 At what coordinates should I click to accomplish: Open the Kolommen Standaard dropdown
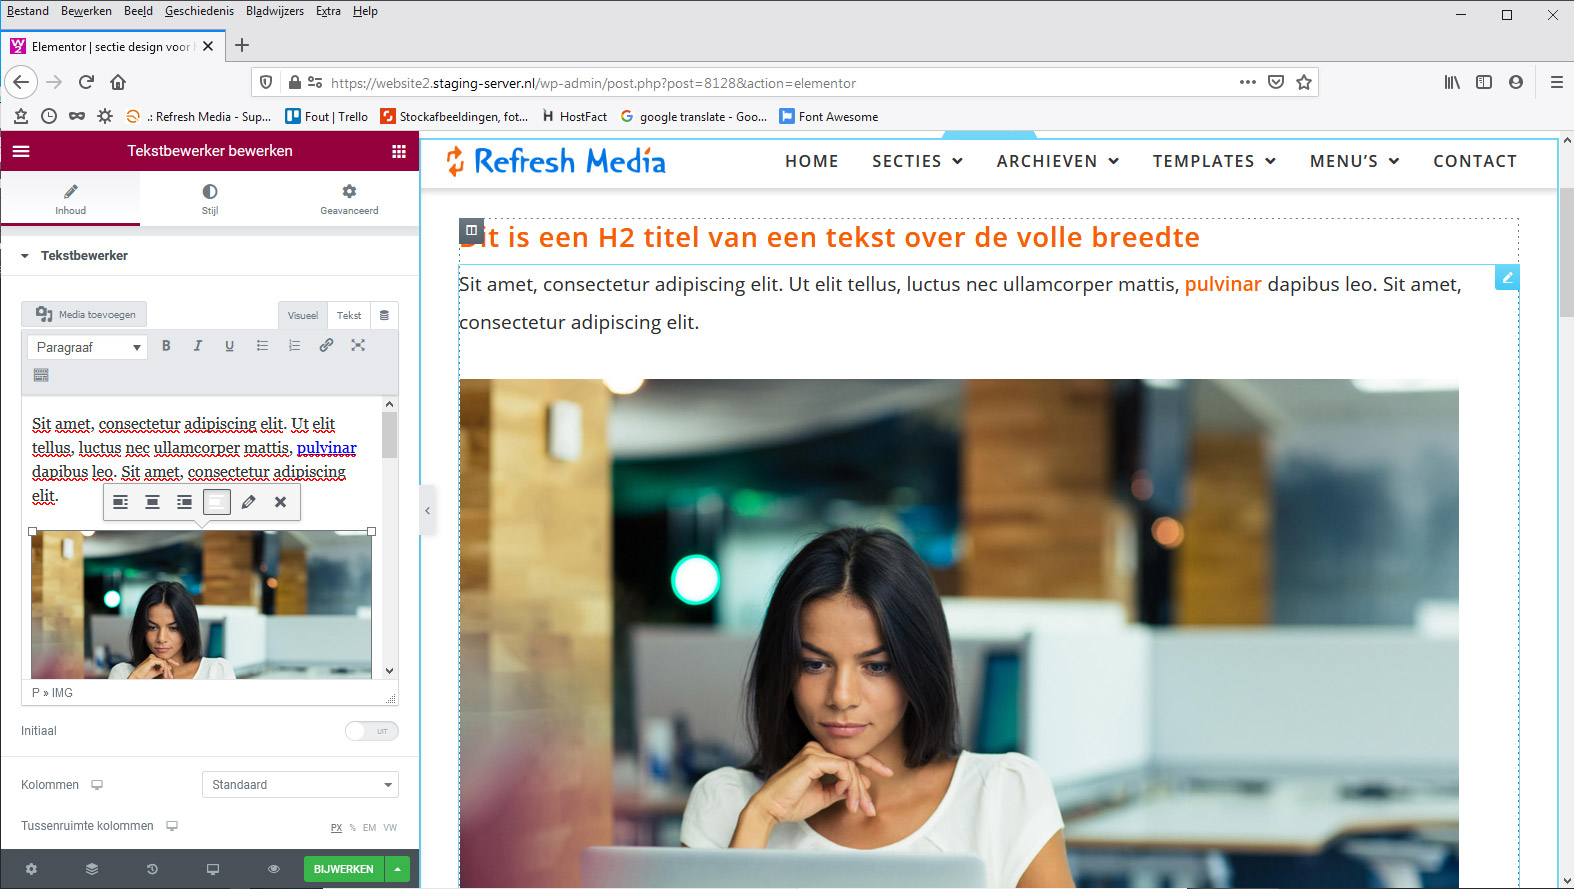300,785
